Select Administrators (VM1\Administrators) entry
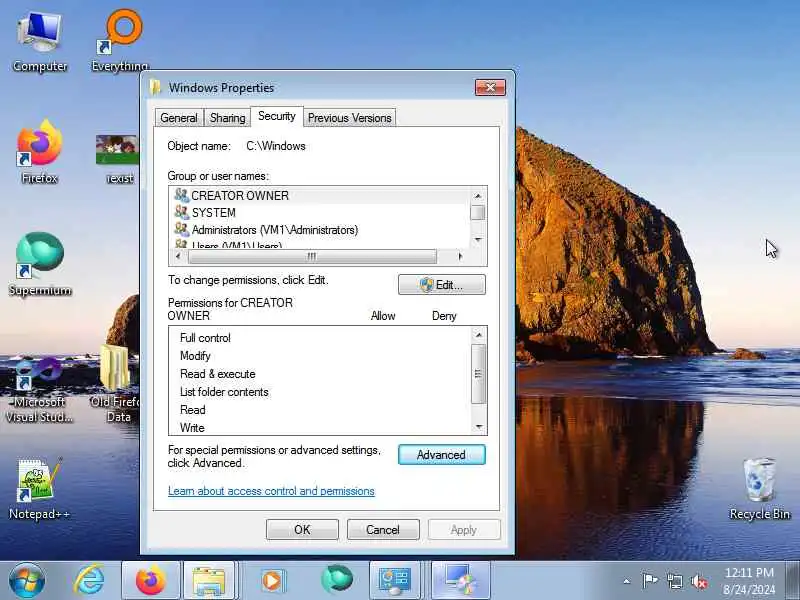Image resolution: width=800 pixels, height=600 pixels. click(319, 230)
